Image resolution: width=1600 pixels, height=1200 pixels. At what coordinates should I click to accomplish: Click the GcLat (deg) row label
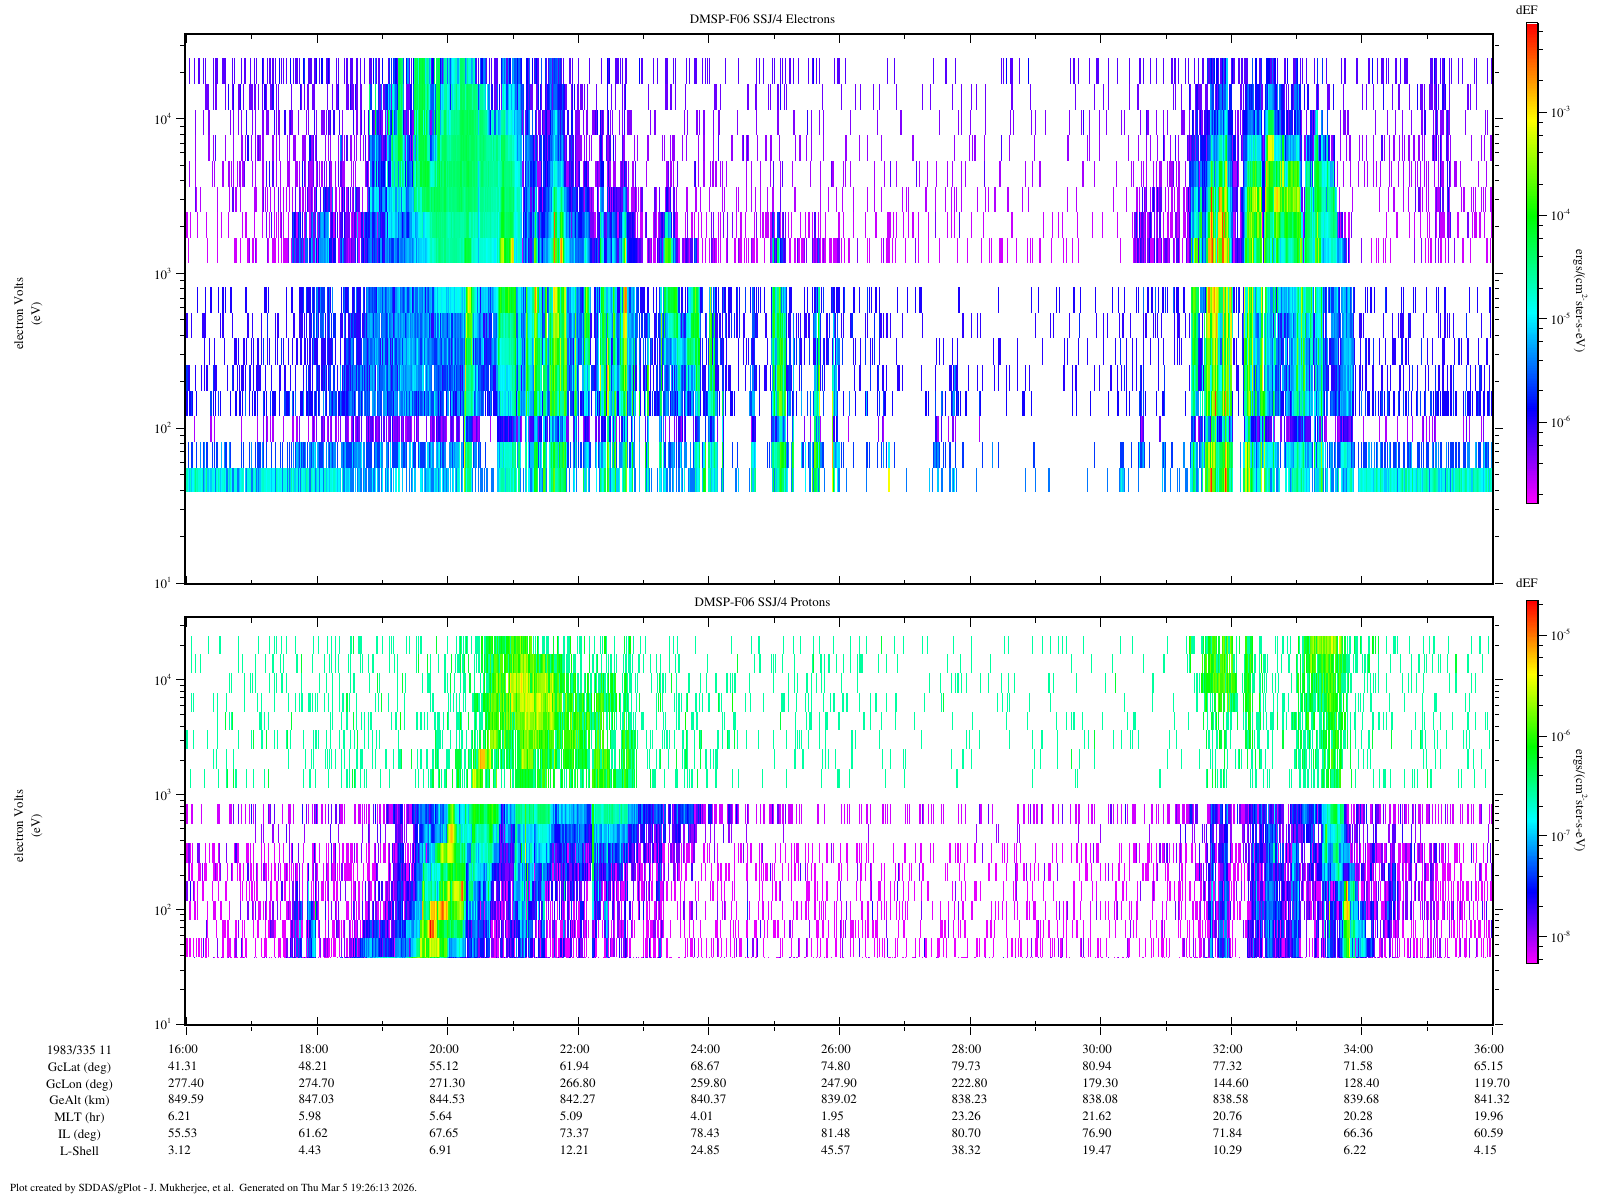coord(79,1067)
